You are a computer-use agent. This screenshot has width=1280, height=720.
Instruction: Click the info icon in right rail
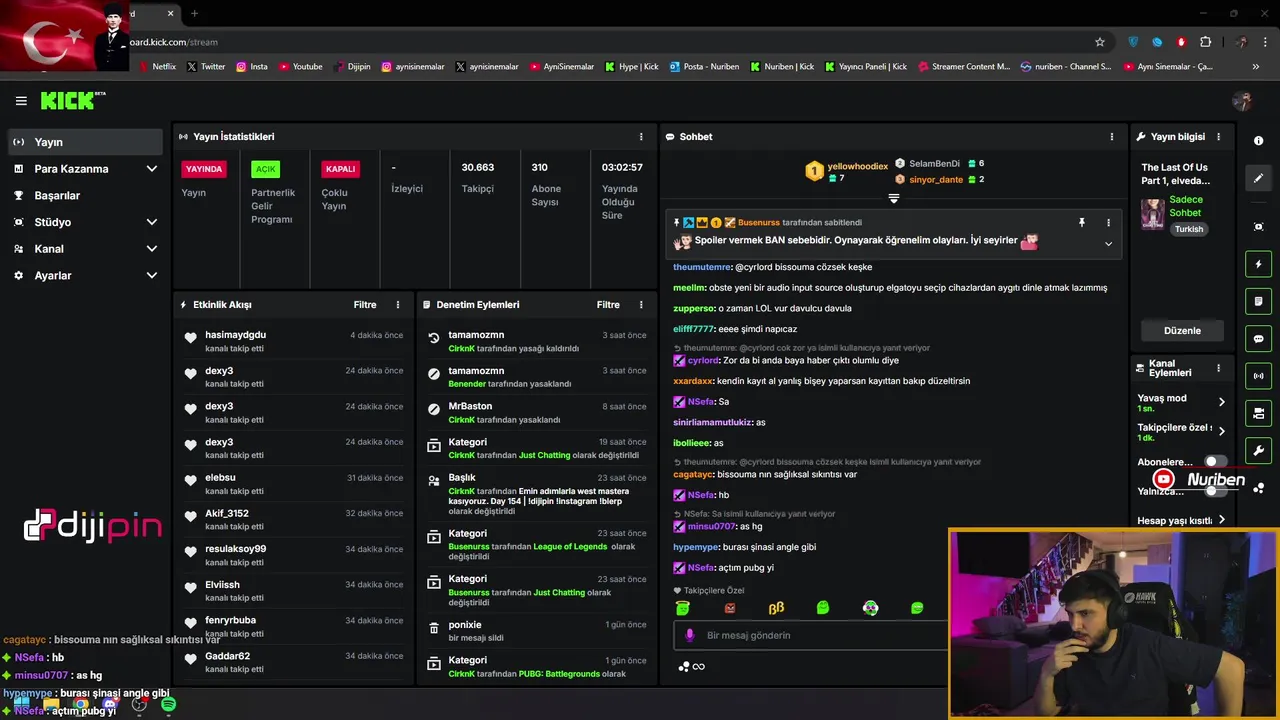pos(1259,141)
